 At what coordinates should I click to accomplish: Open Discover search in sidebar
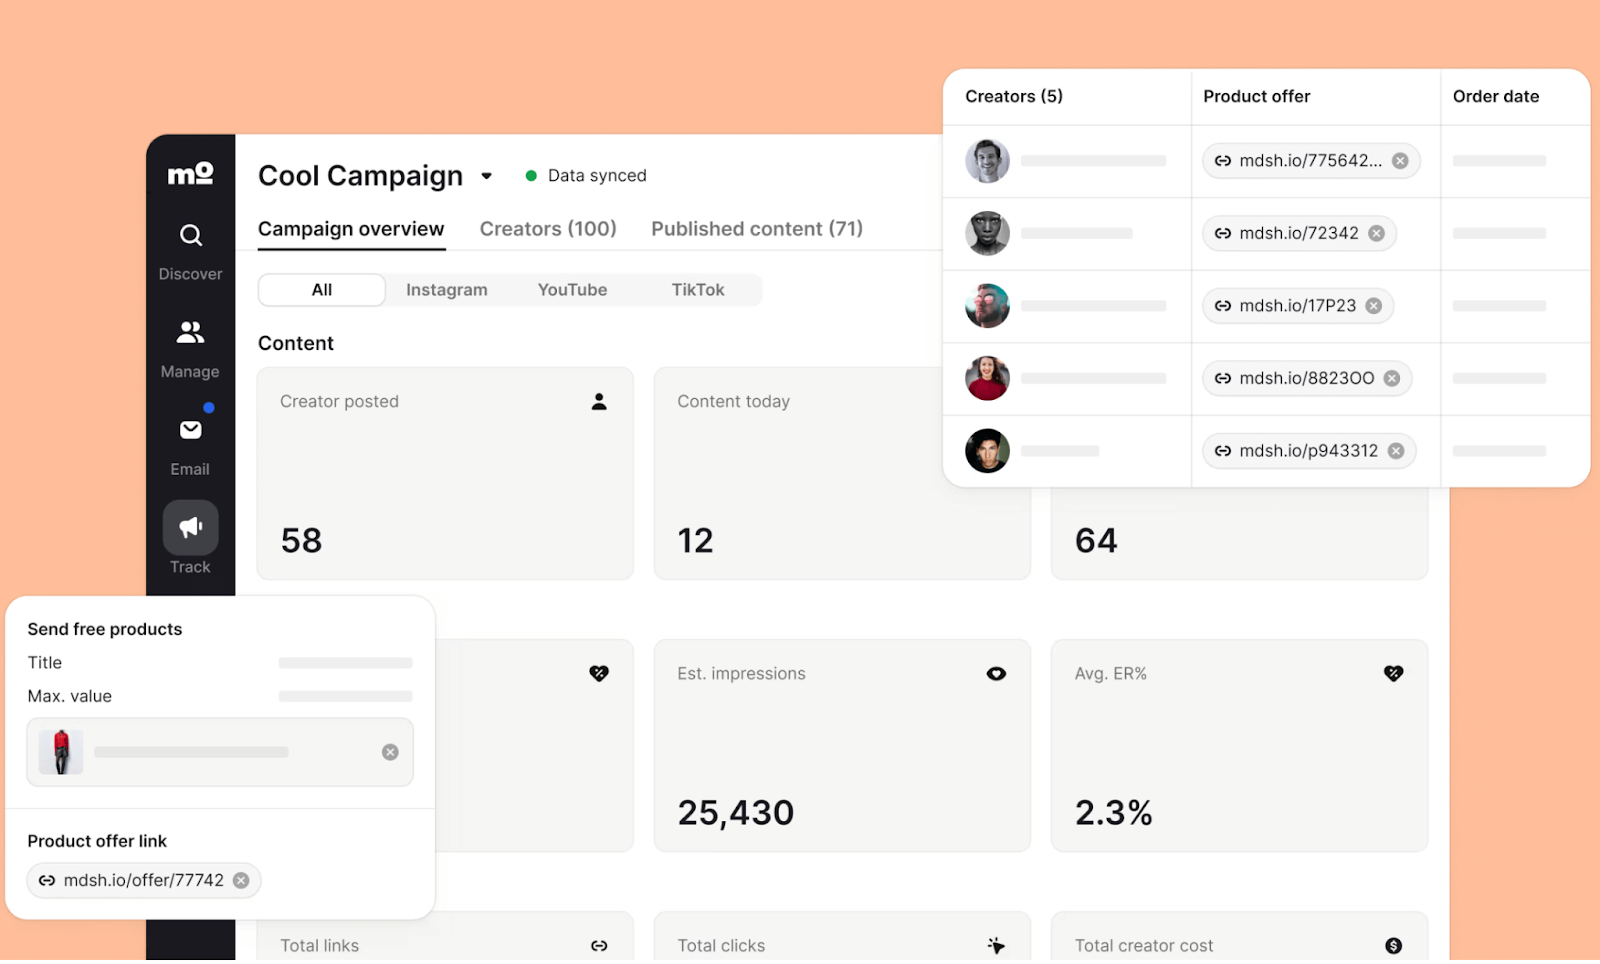point(190,251)
